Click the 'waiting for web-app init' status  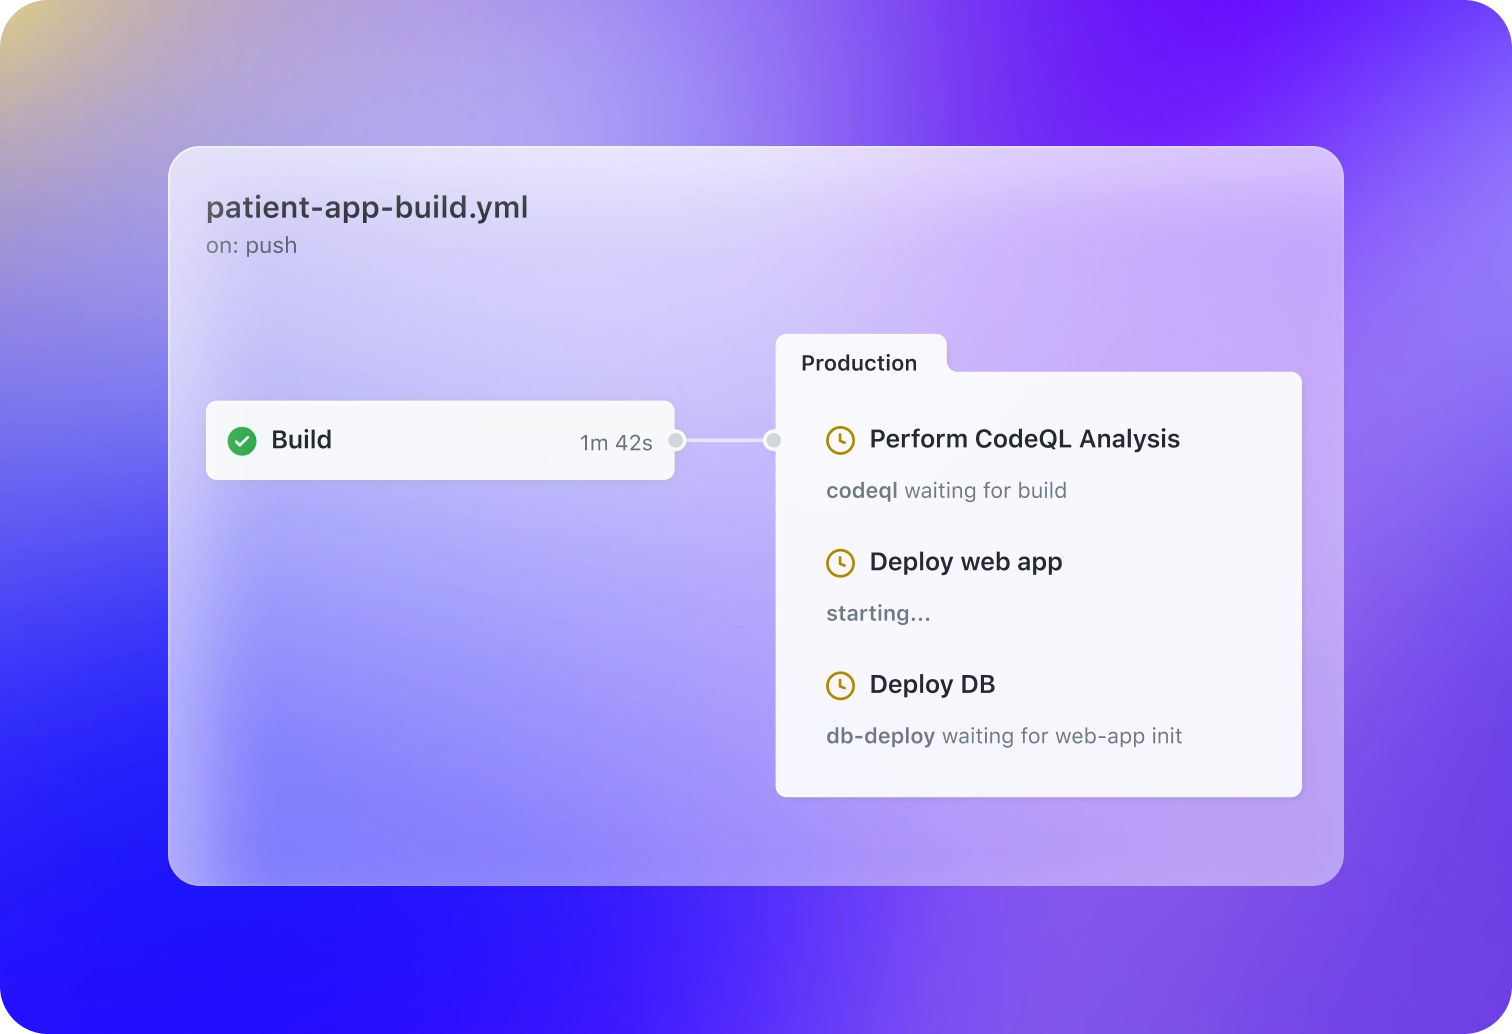(x=1062, y=736)
